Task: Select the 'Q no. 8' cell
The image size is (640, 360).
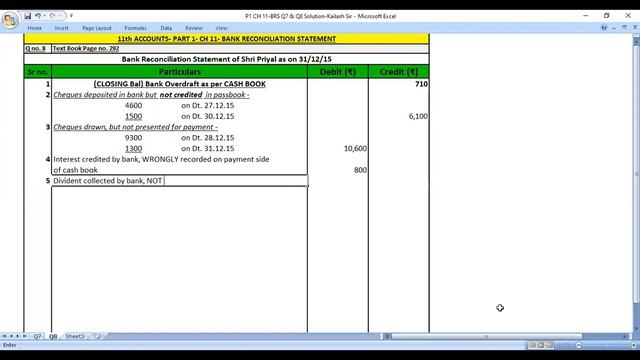Action: point(38,48)
